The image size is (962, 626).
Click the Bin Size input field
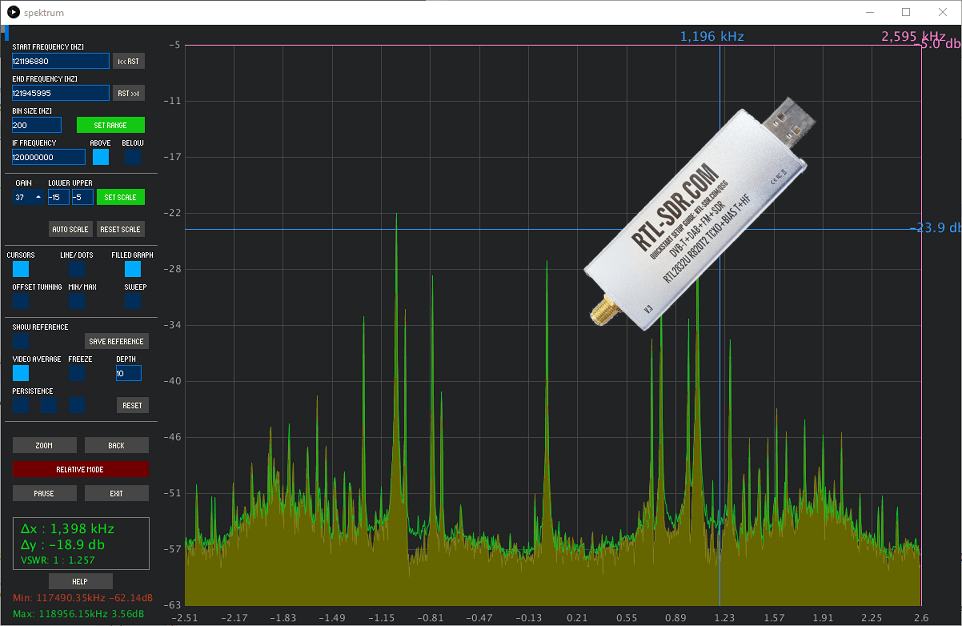tap(37, 125)
